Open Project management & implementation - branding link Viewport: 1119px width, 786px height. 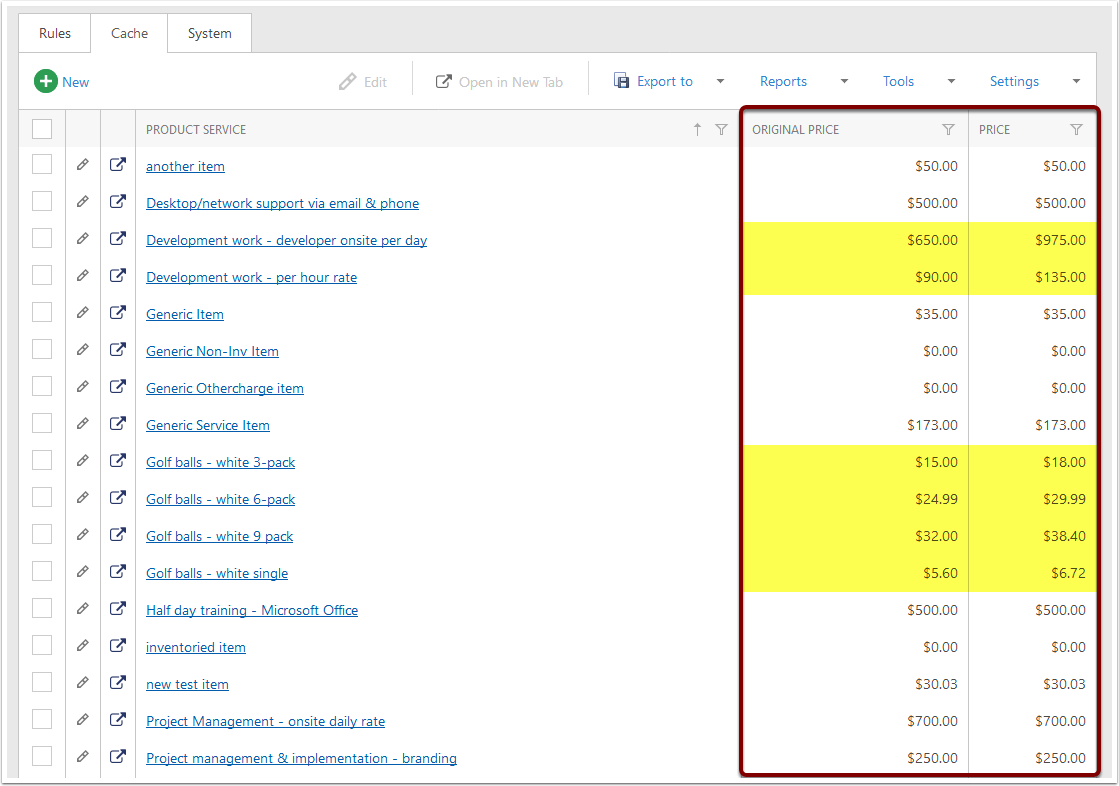[x=301, y=758]
